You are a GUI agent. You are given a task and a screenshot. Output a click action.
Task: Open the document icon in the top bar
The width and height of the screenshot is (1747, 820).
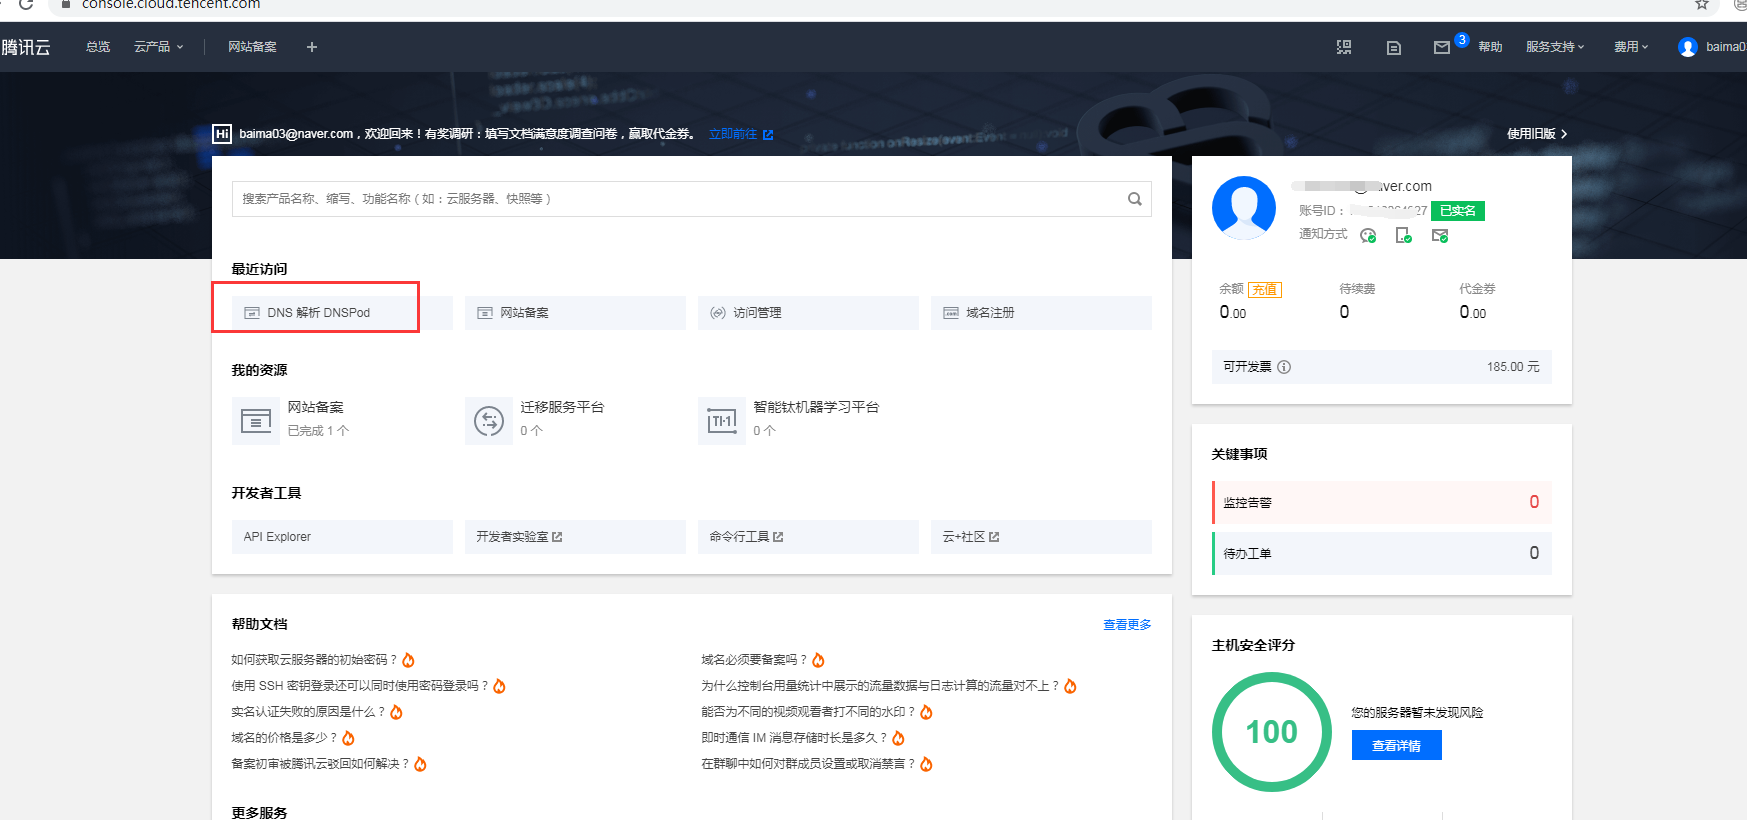coord(1393,47)
